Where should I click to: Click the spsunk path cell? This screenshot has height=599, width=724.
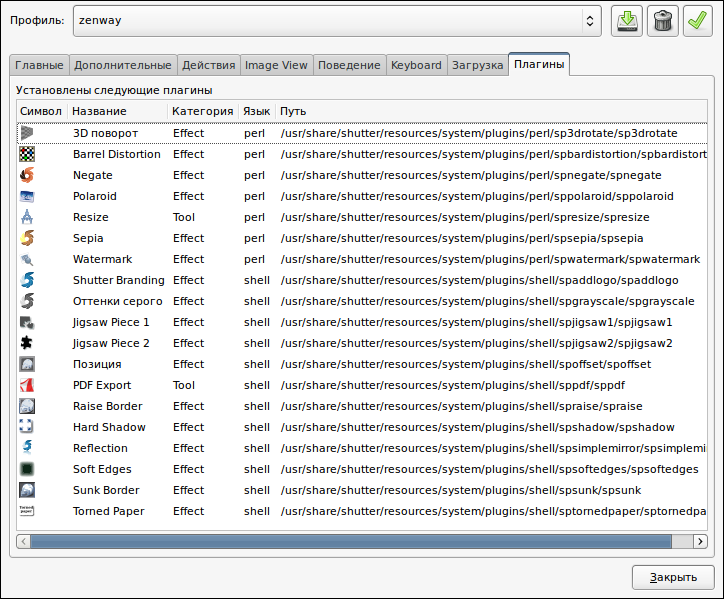click(461, 490)
